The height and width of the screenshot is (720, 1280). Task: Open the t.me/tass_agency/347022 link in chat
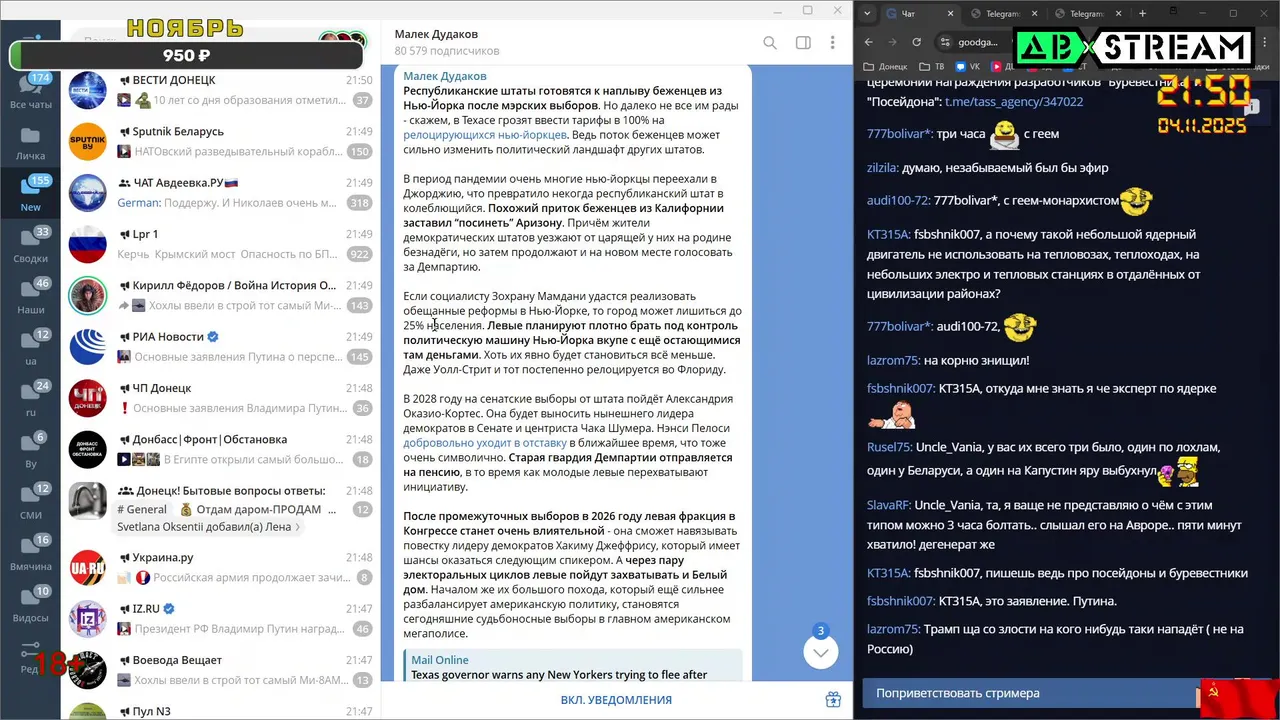[1014, 102]
